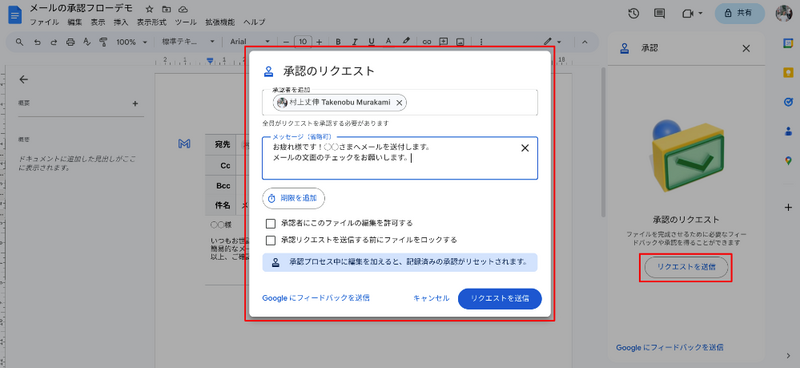Redo the last action
This screenshot has width=800, height=368.
point(54,42)
